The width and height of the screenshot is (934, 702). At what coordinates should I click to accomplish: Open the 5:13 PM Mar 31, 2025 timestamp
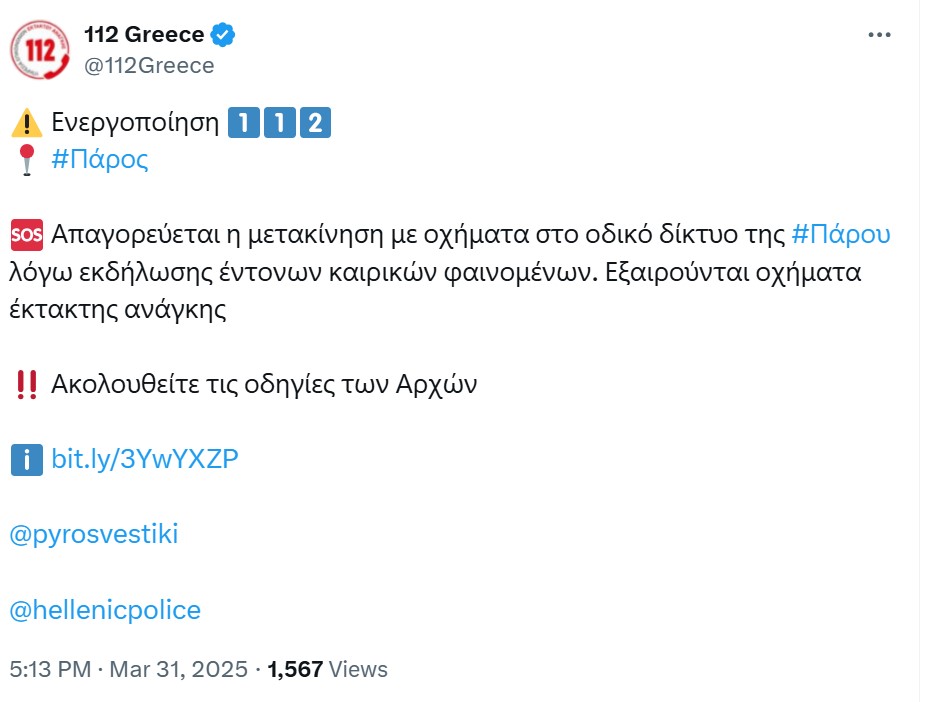click(128, 669)
